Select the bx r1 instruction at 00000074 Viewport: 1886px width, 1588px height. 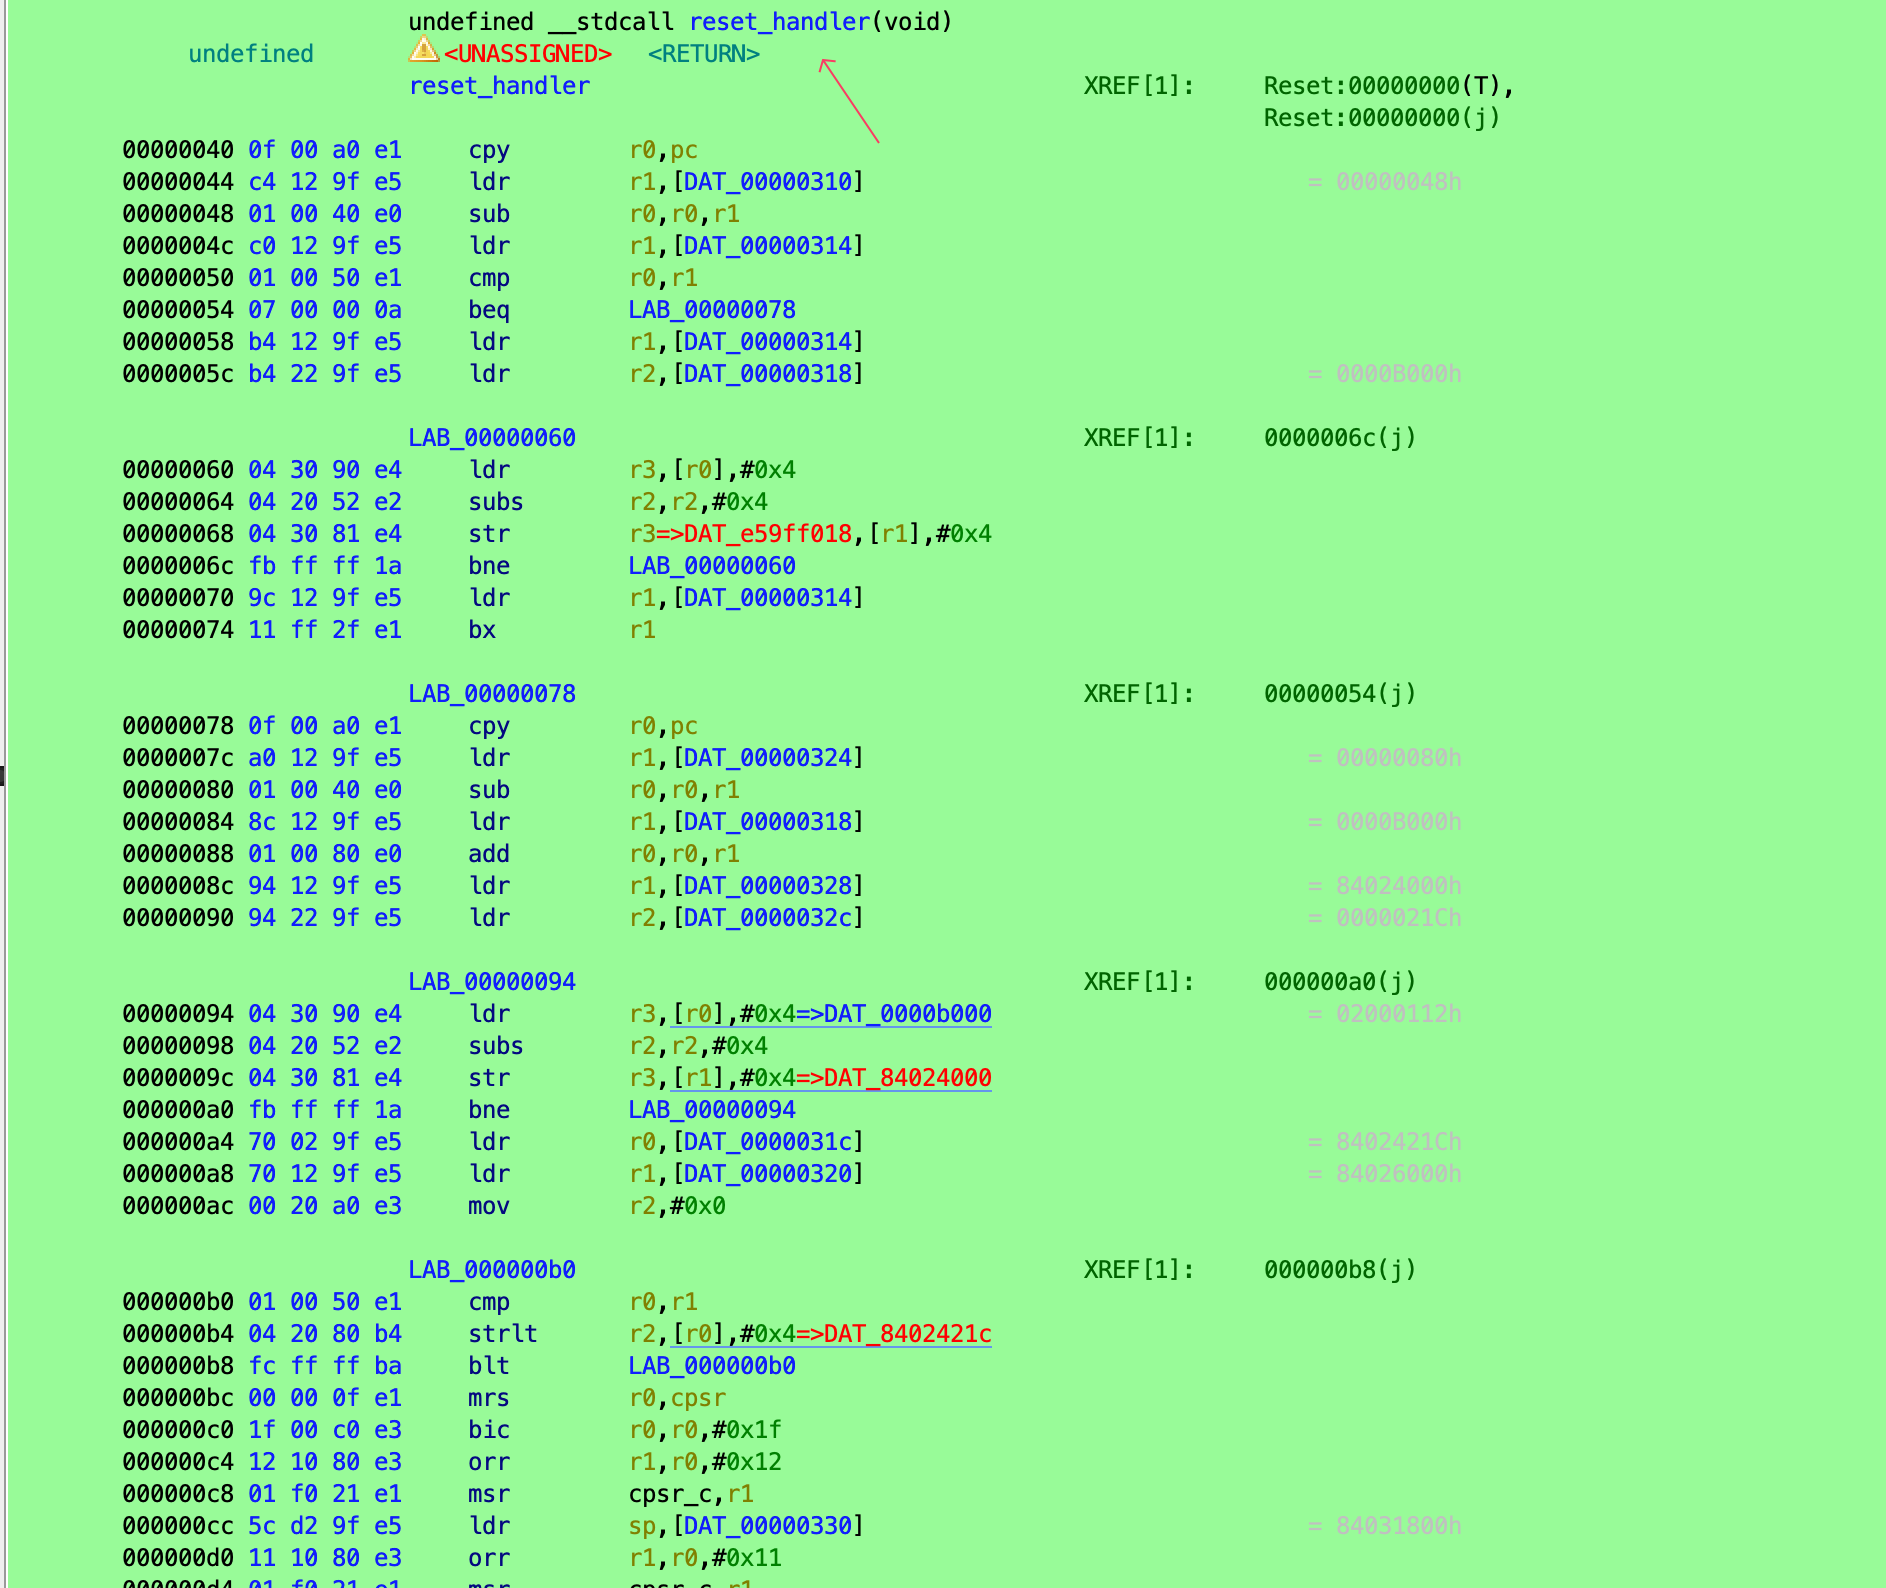(562, 630)
